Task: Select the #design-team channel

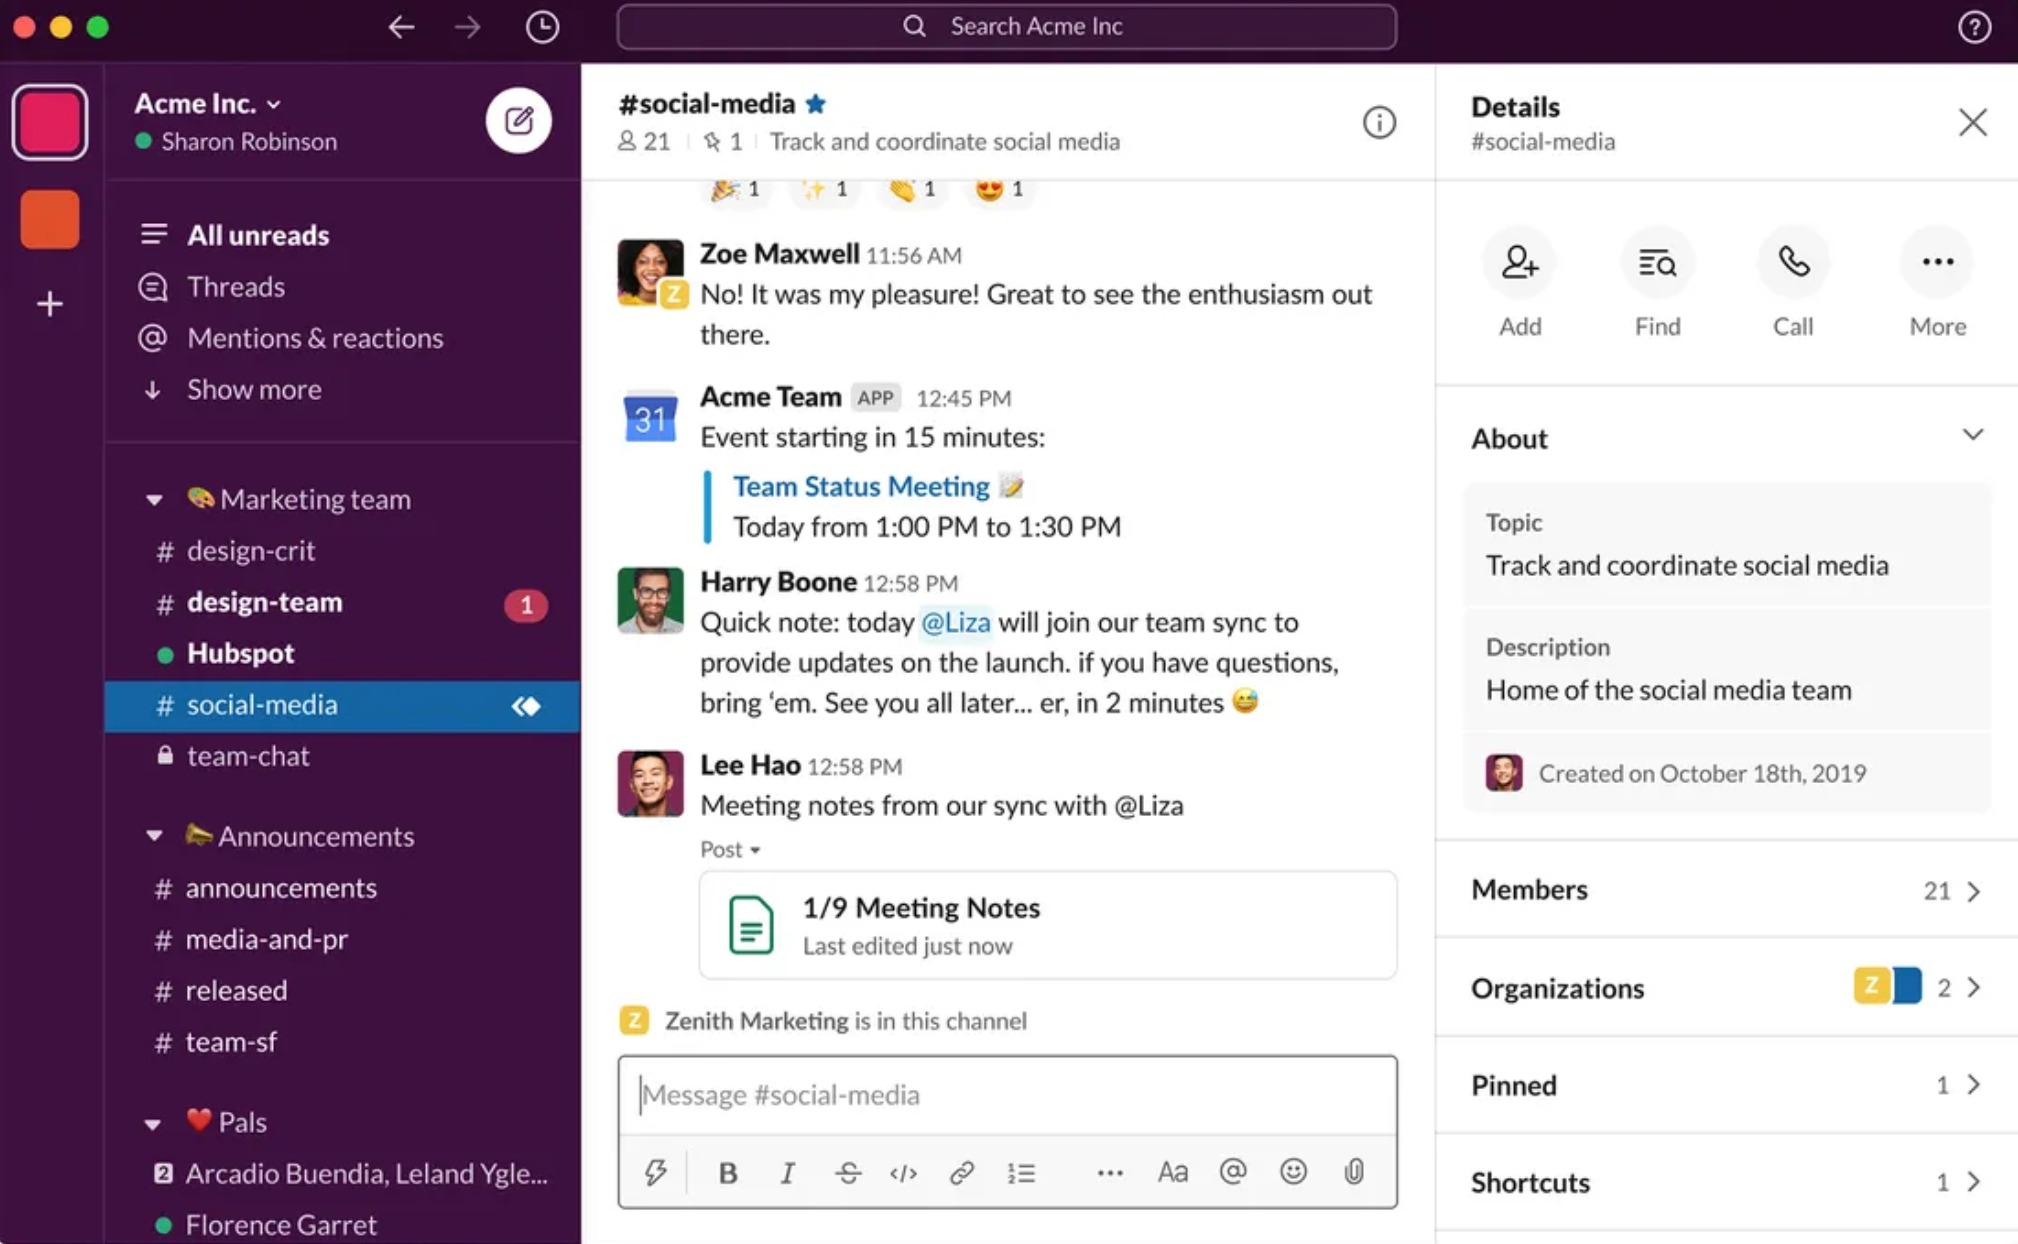Action: pyautogui.click(x=267, y=603)
